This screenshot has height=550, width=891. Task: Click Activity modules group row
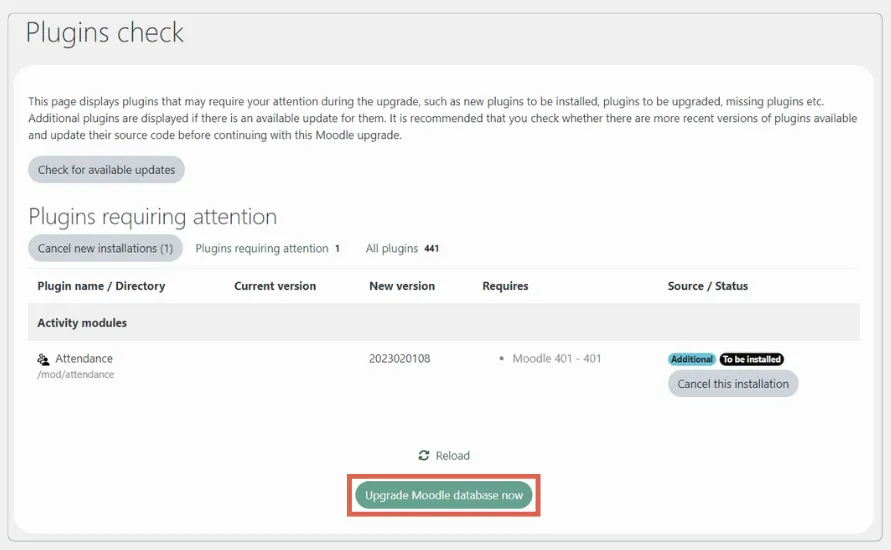(x=444, y=322)
